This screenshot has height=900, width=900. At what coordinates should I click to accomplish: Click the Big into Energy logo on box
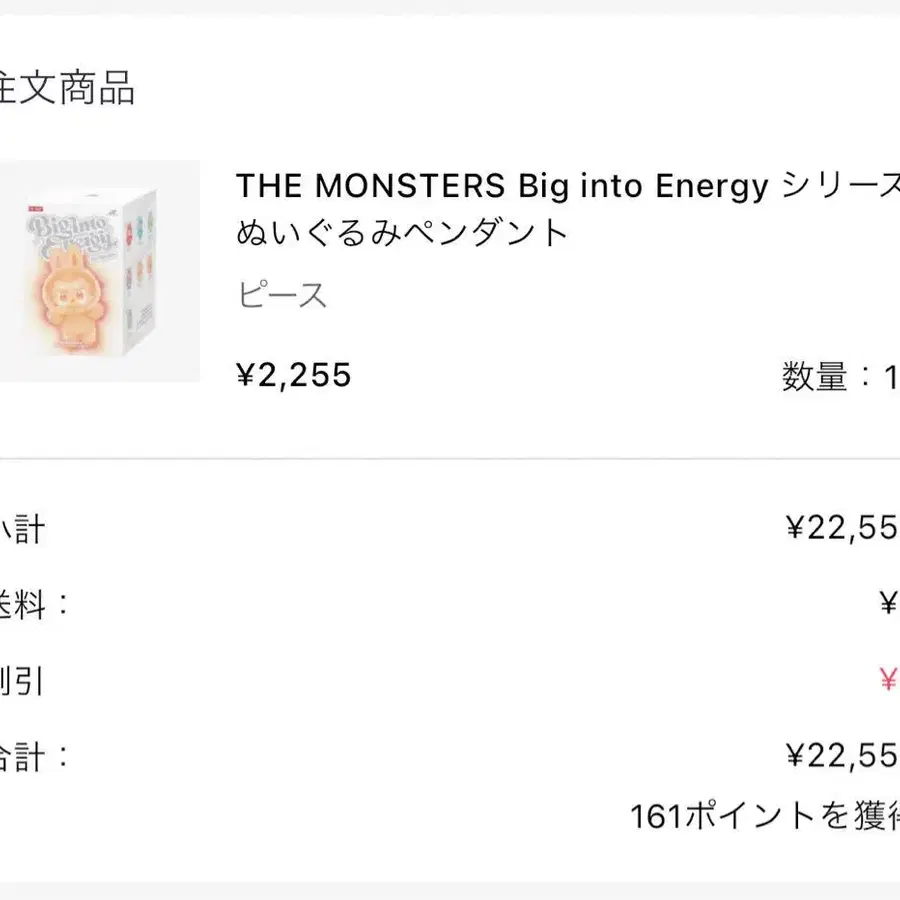[77, 239]
